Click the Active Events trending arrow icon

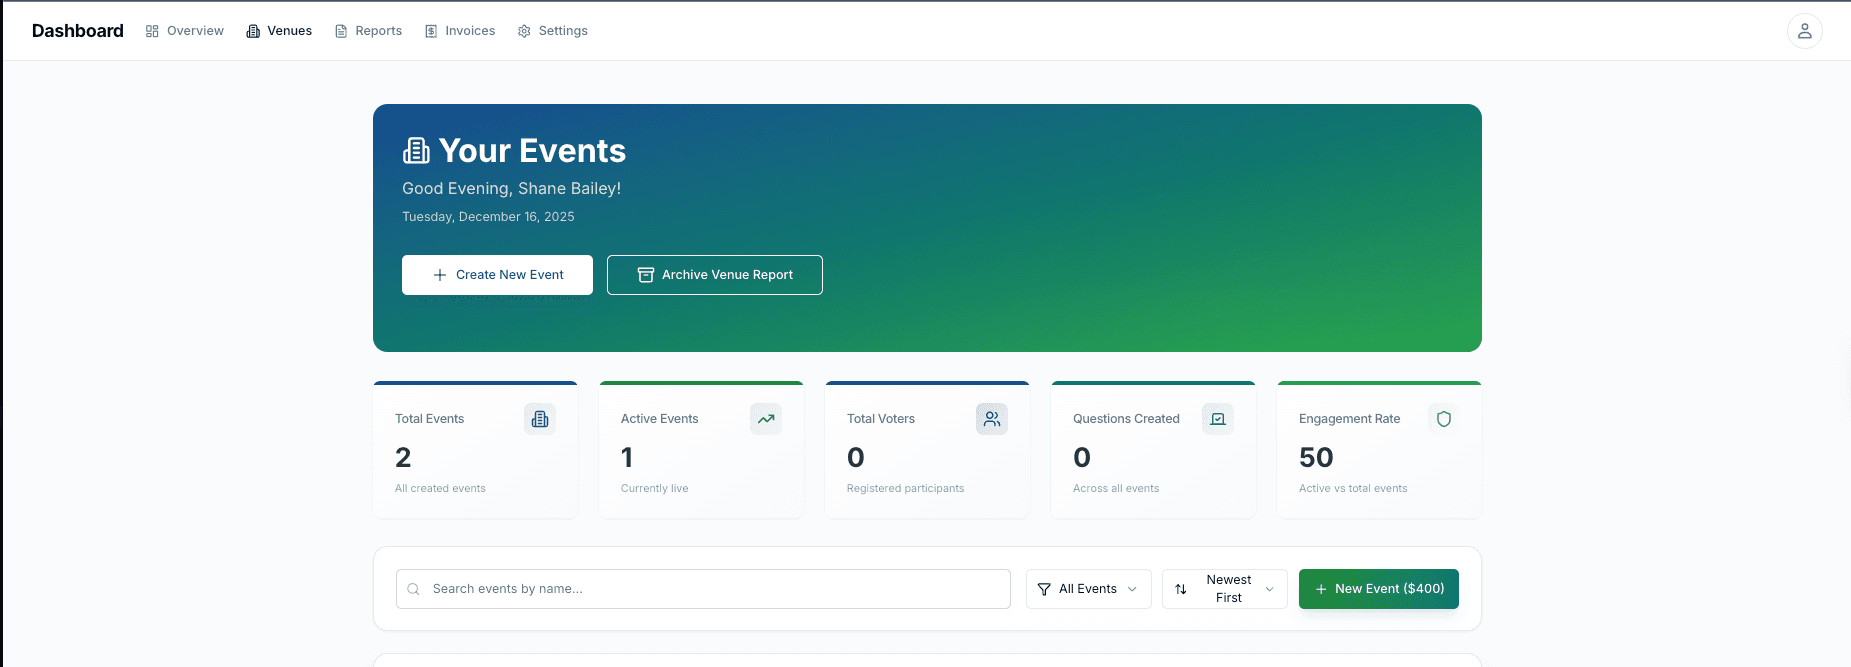[x=766, y=419]
